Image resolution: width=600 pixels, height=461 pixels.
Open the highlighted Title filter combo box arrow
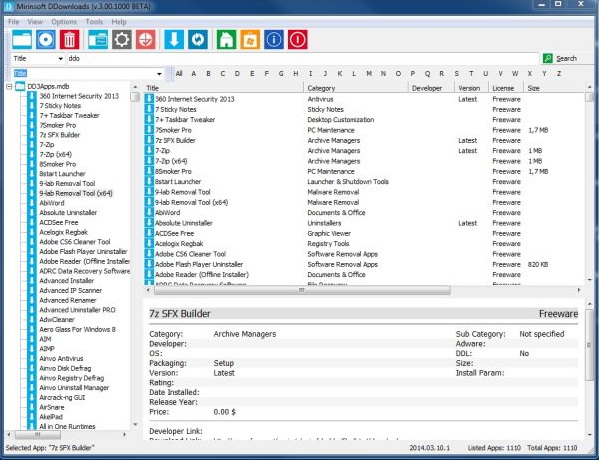click(159, 73)
